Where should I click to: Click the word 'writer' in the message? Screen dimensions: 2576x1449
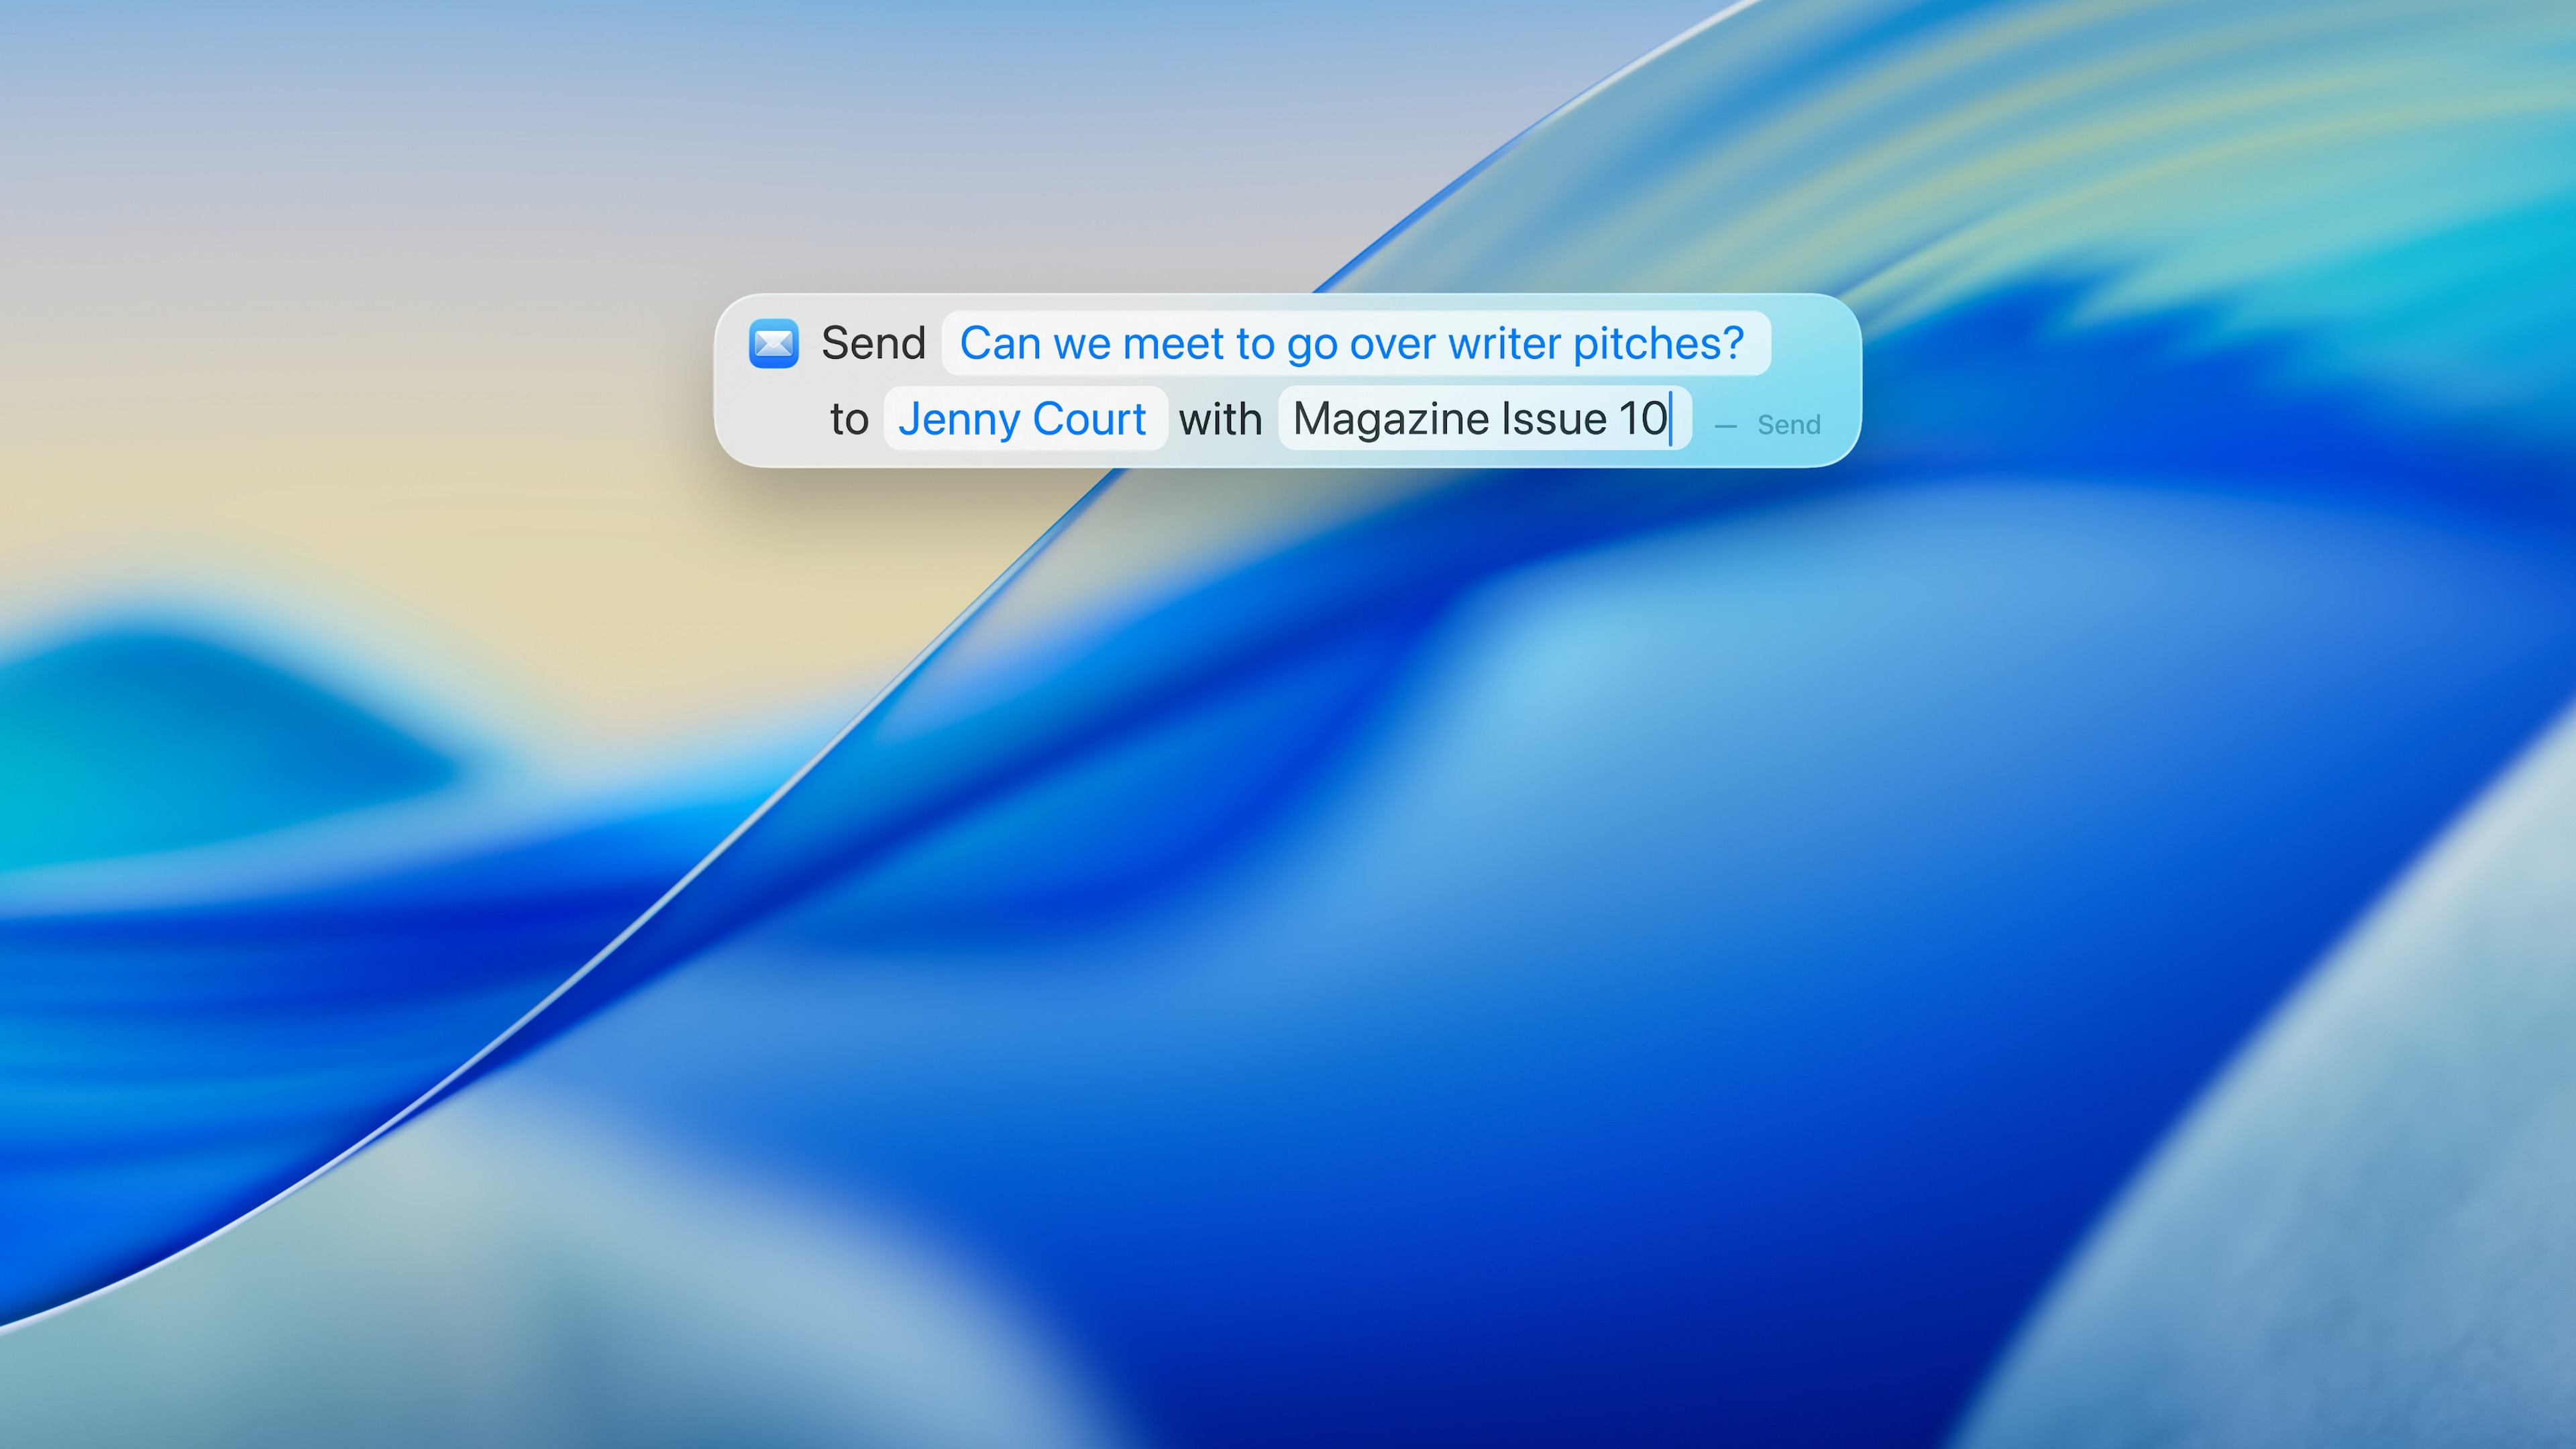[1504, 344]
